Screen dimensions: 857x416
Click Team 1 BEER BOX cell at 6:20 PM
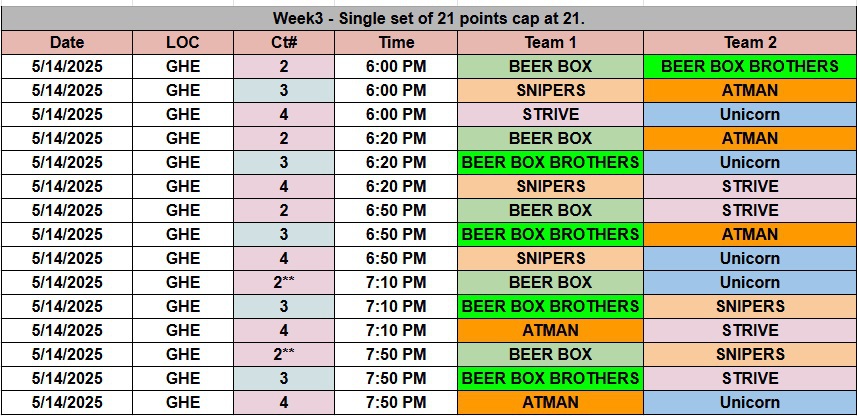(550, 139)
